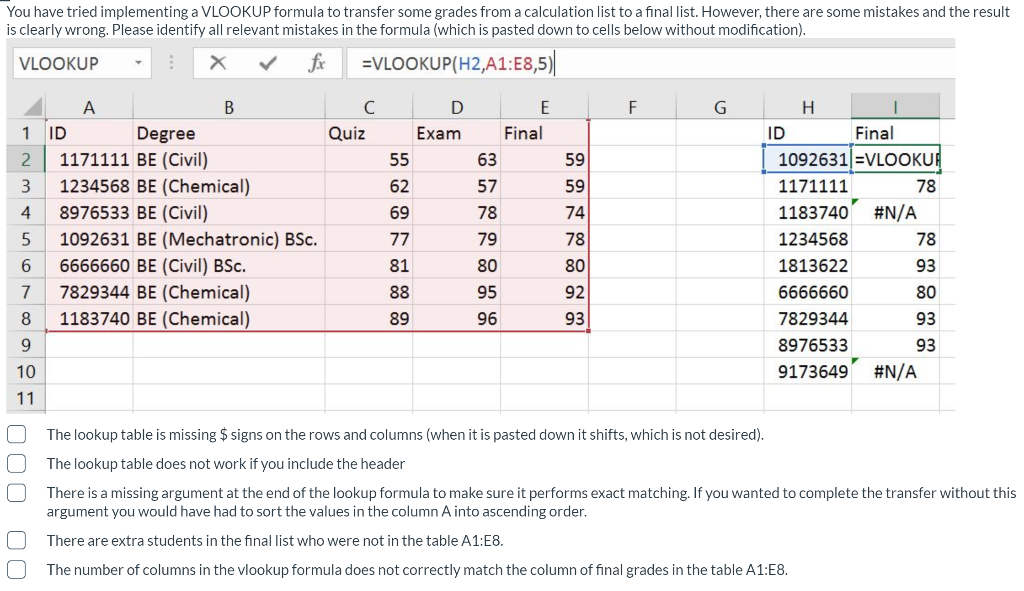Select cell H2 containing 1092631

810,158
